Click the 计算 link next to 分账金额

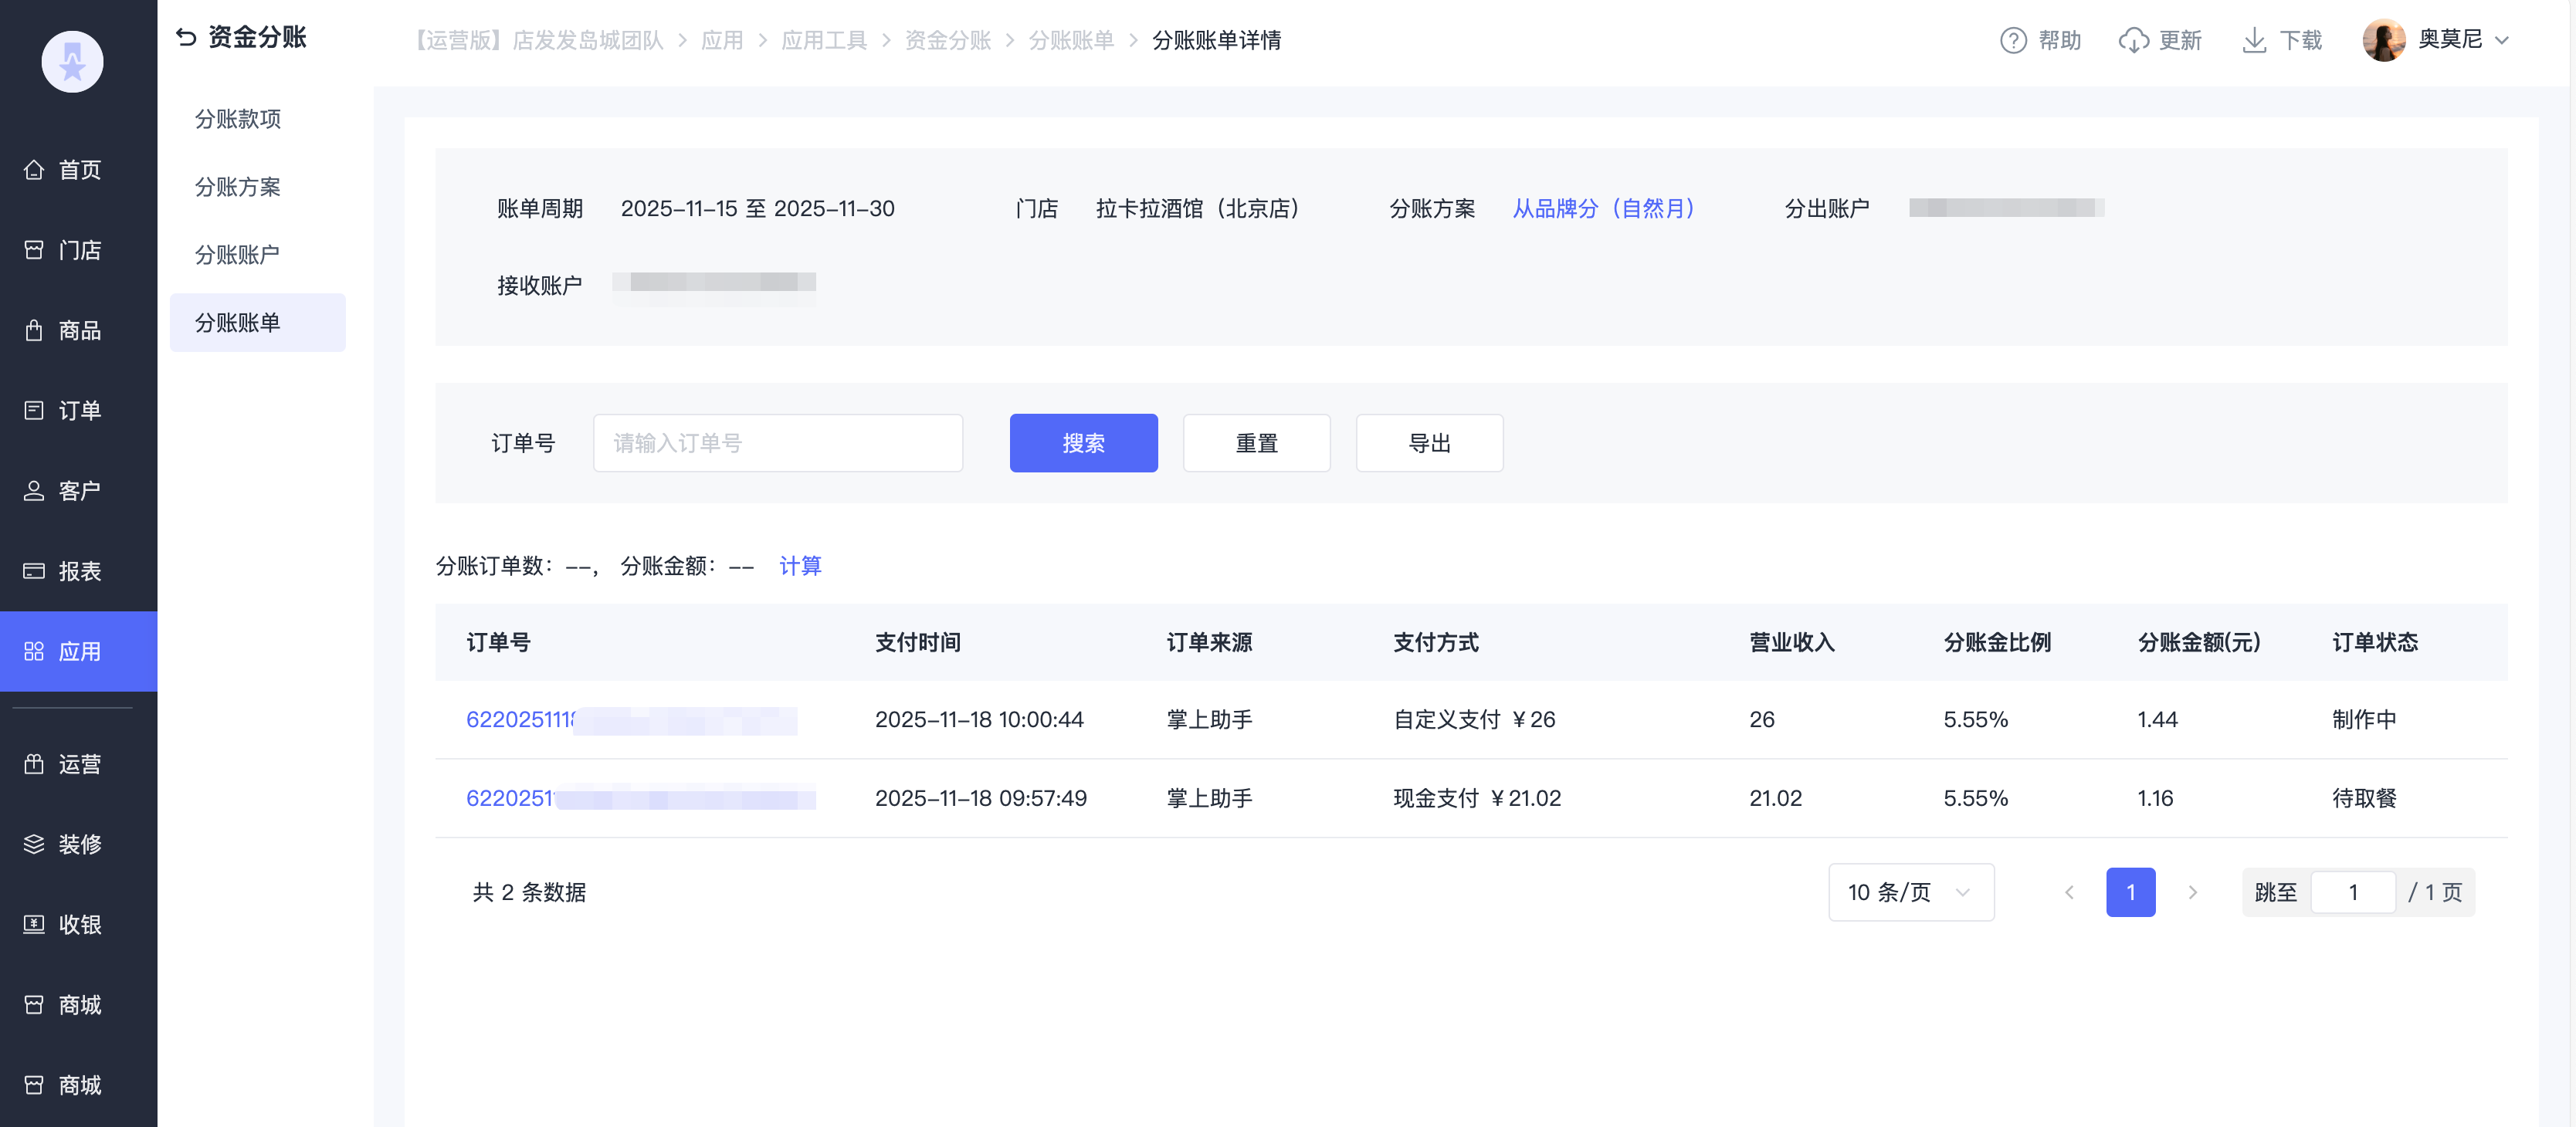[x=800, y=566]
